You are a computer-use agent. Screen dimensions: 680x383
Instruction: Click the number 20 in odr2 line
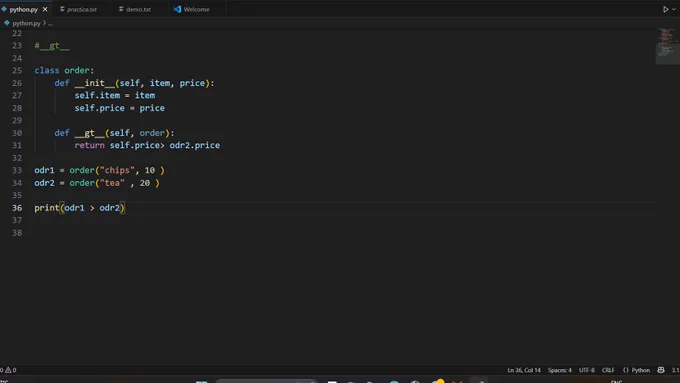[x=145, y=183]
